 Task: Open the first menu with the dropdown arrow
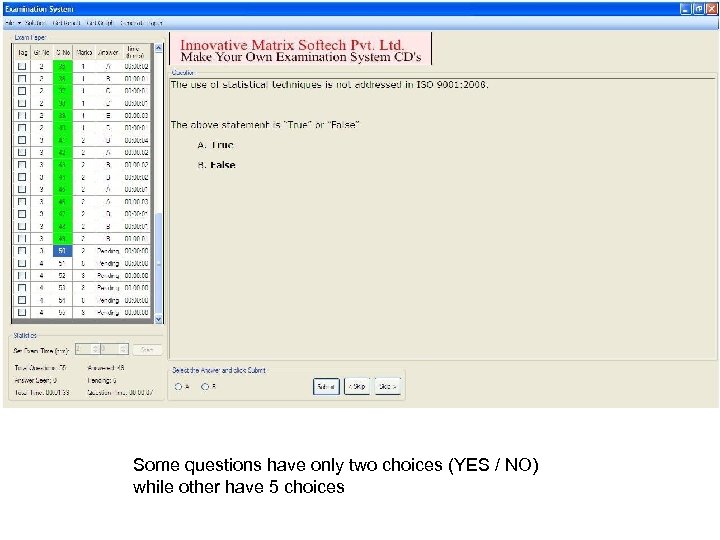point(13,23)
